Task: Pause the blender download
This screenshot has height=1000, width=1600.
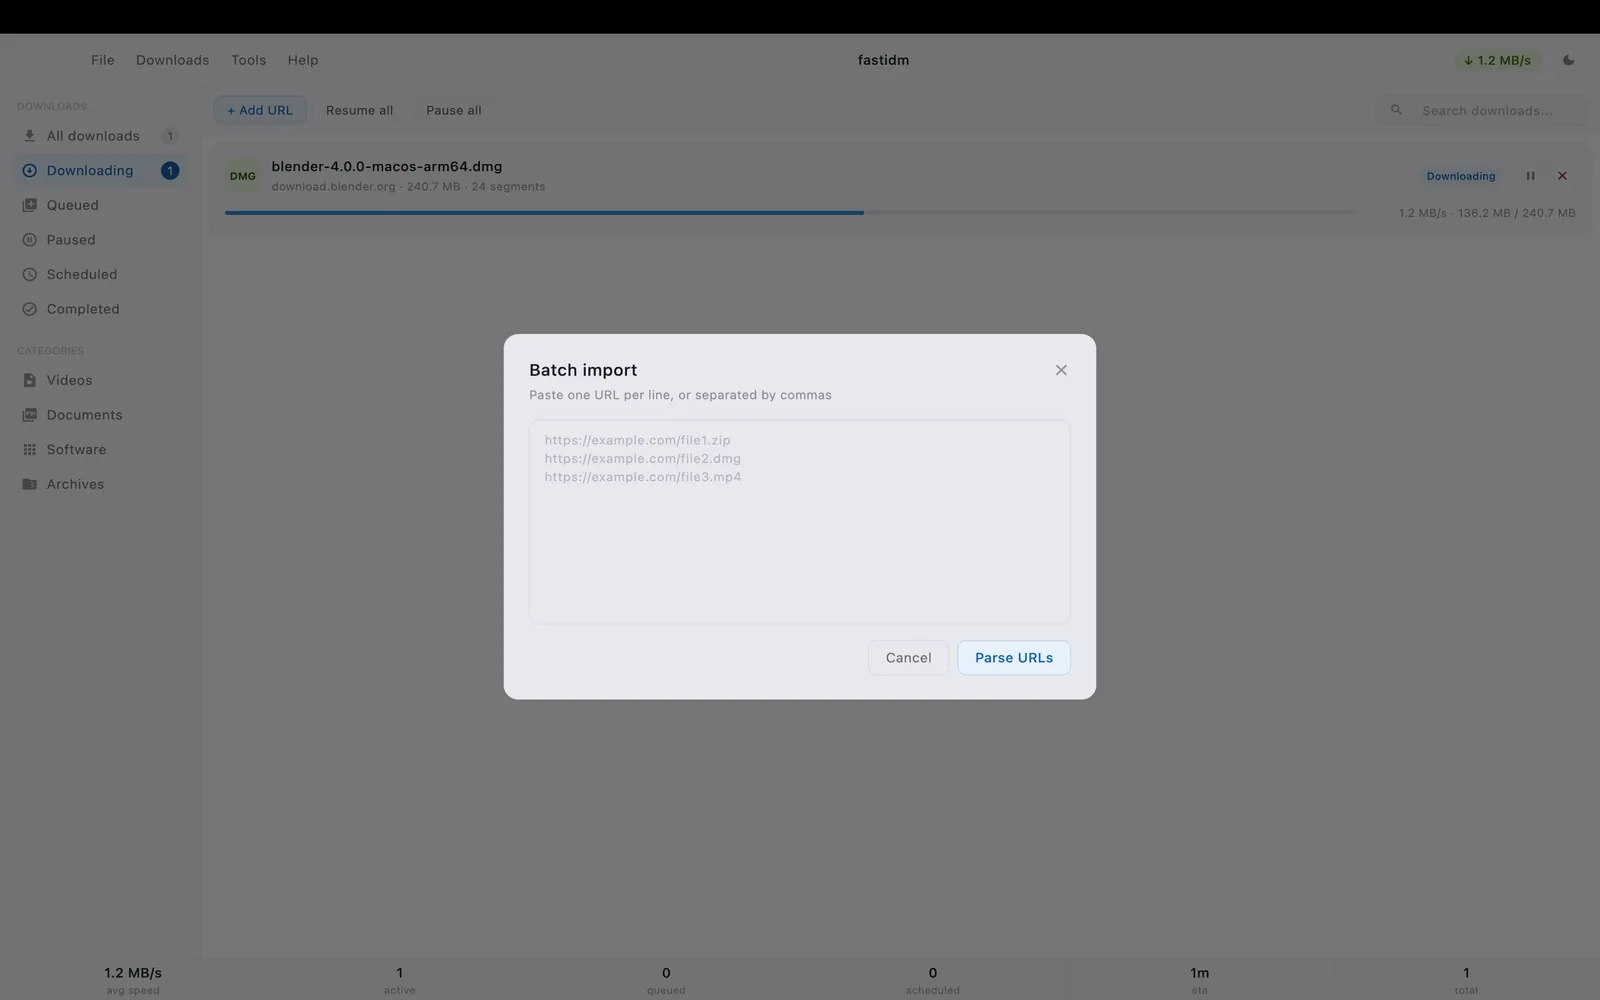Action: [x=1530, y=176]
